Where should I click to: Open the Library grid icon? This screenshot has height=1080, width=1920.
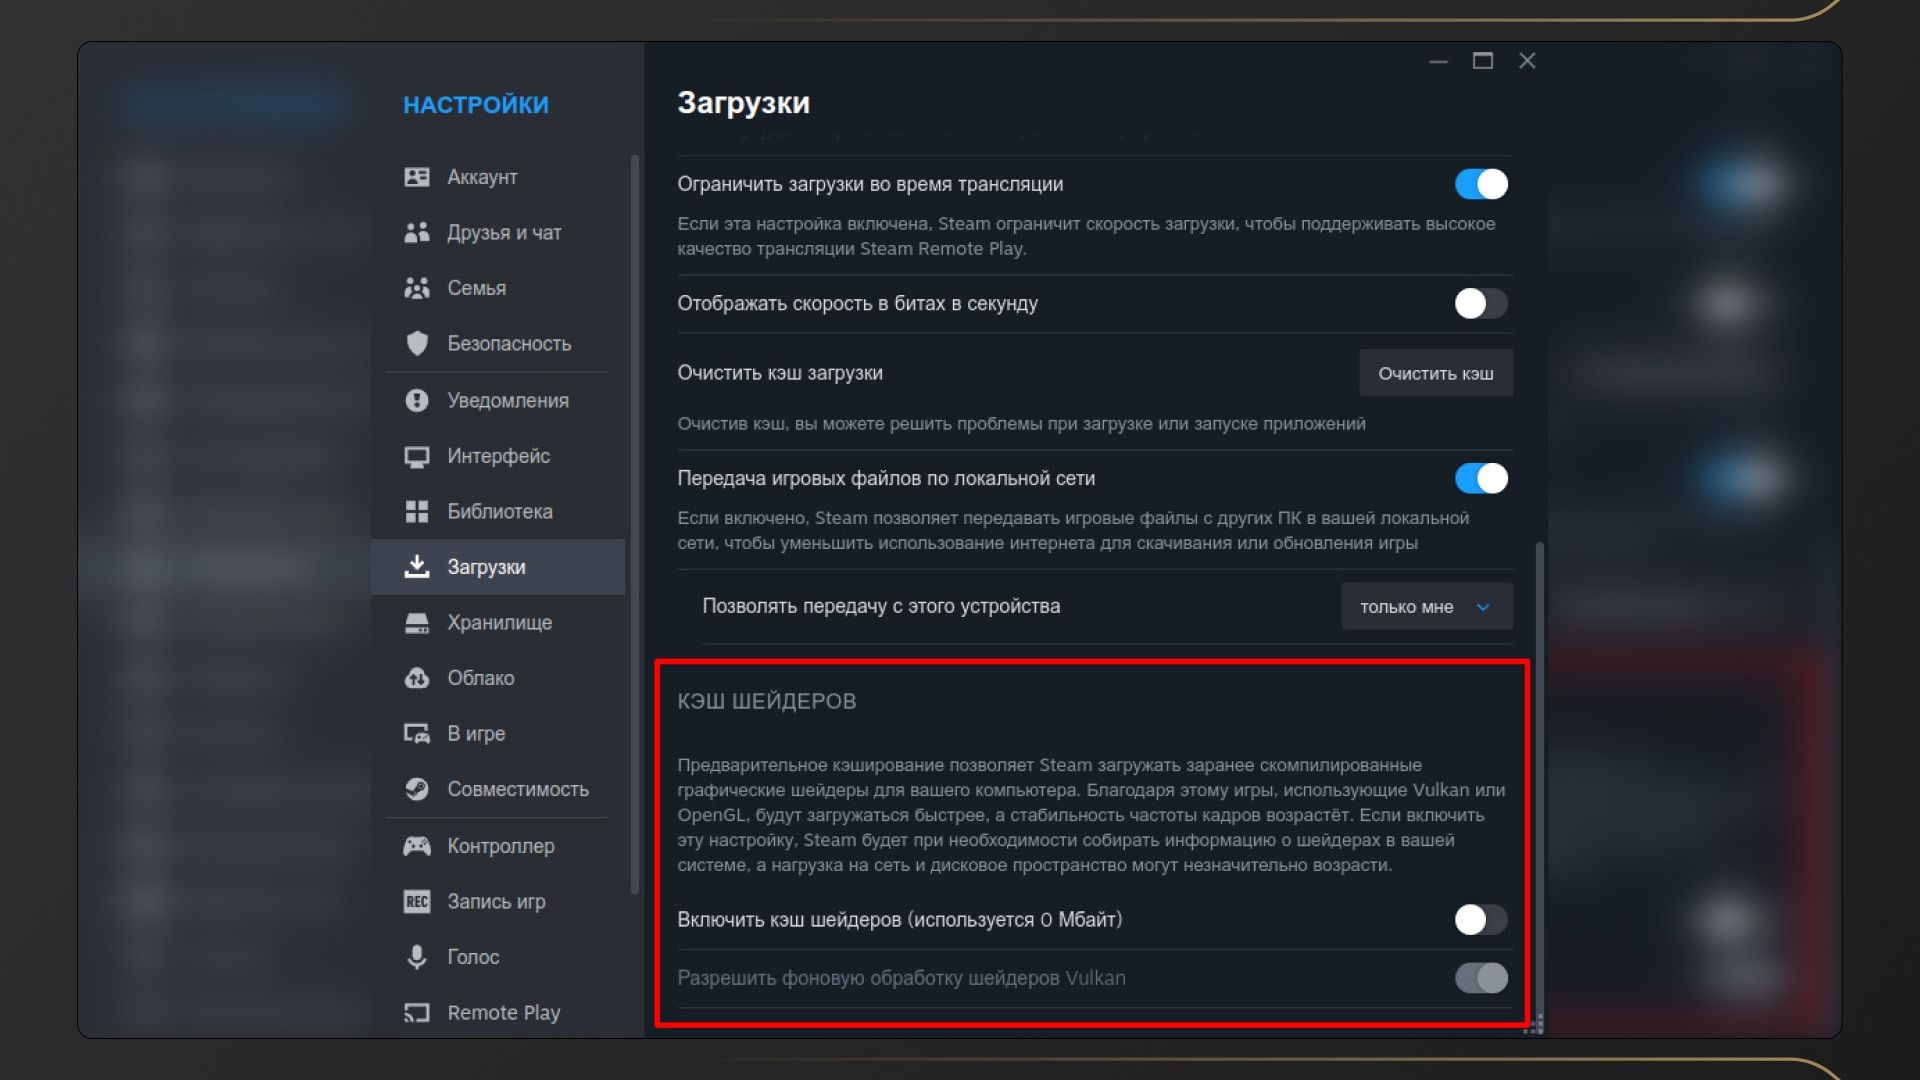pos(416,511)
